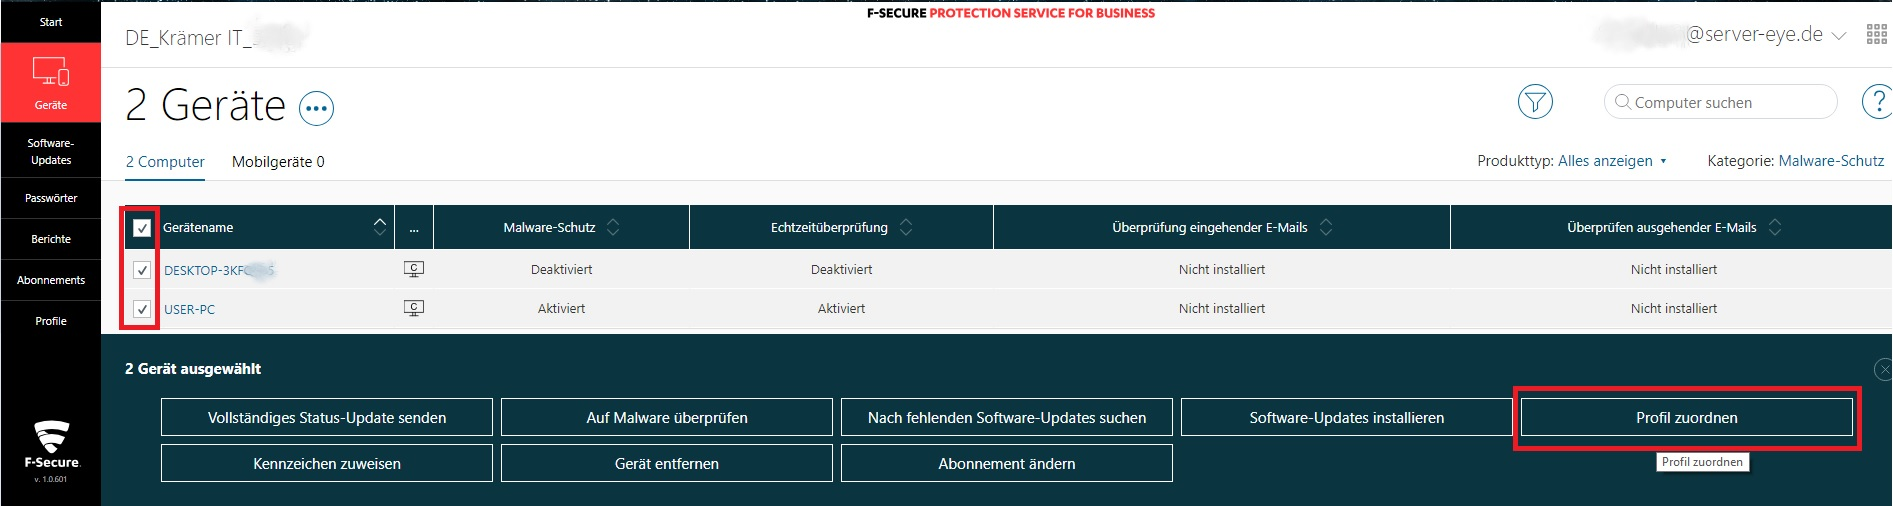This screenshot has width=1893, height=506.
Task: Click the magnifier icon in search box
Action: 1622,102
